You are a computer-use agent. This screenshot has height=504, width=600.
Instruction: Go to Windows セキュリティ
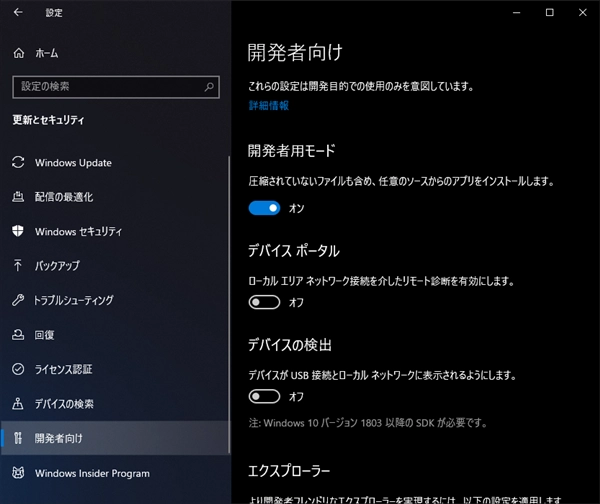[x=115, y=232]
